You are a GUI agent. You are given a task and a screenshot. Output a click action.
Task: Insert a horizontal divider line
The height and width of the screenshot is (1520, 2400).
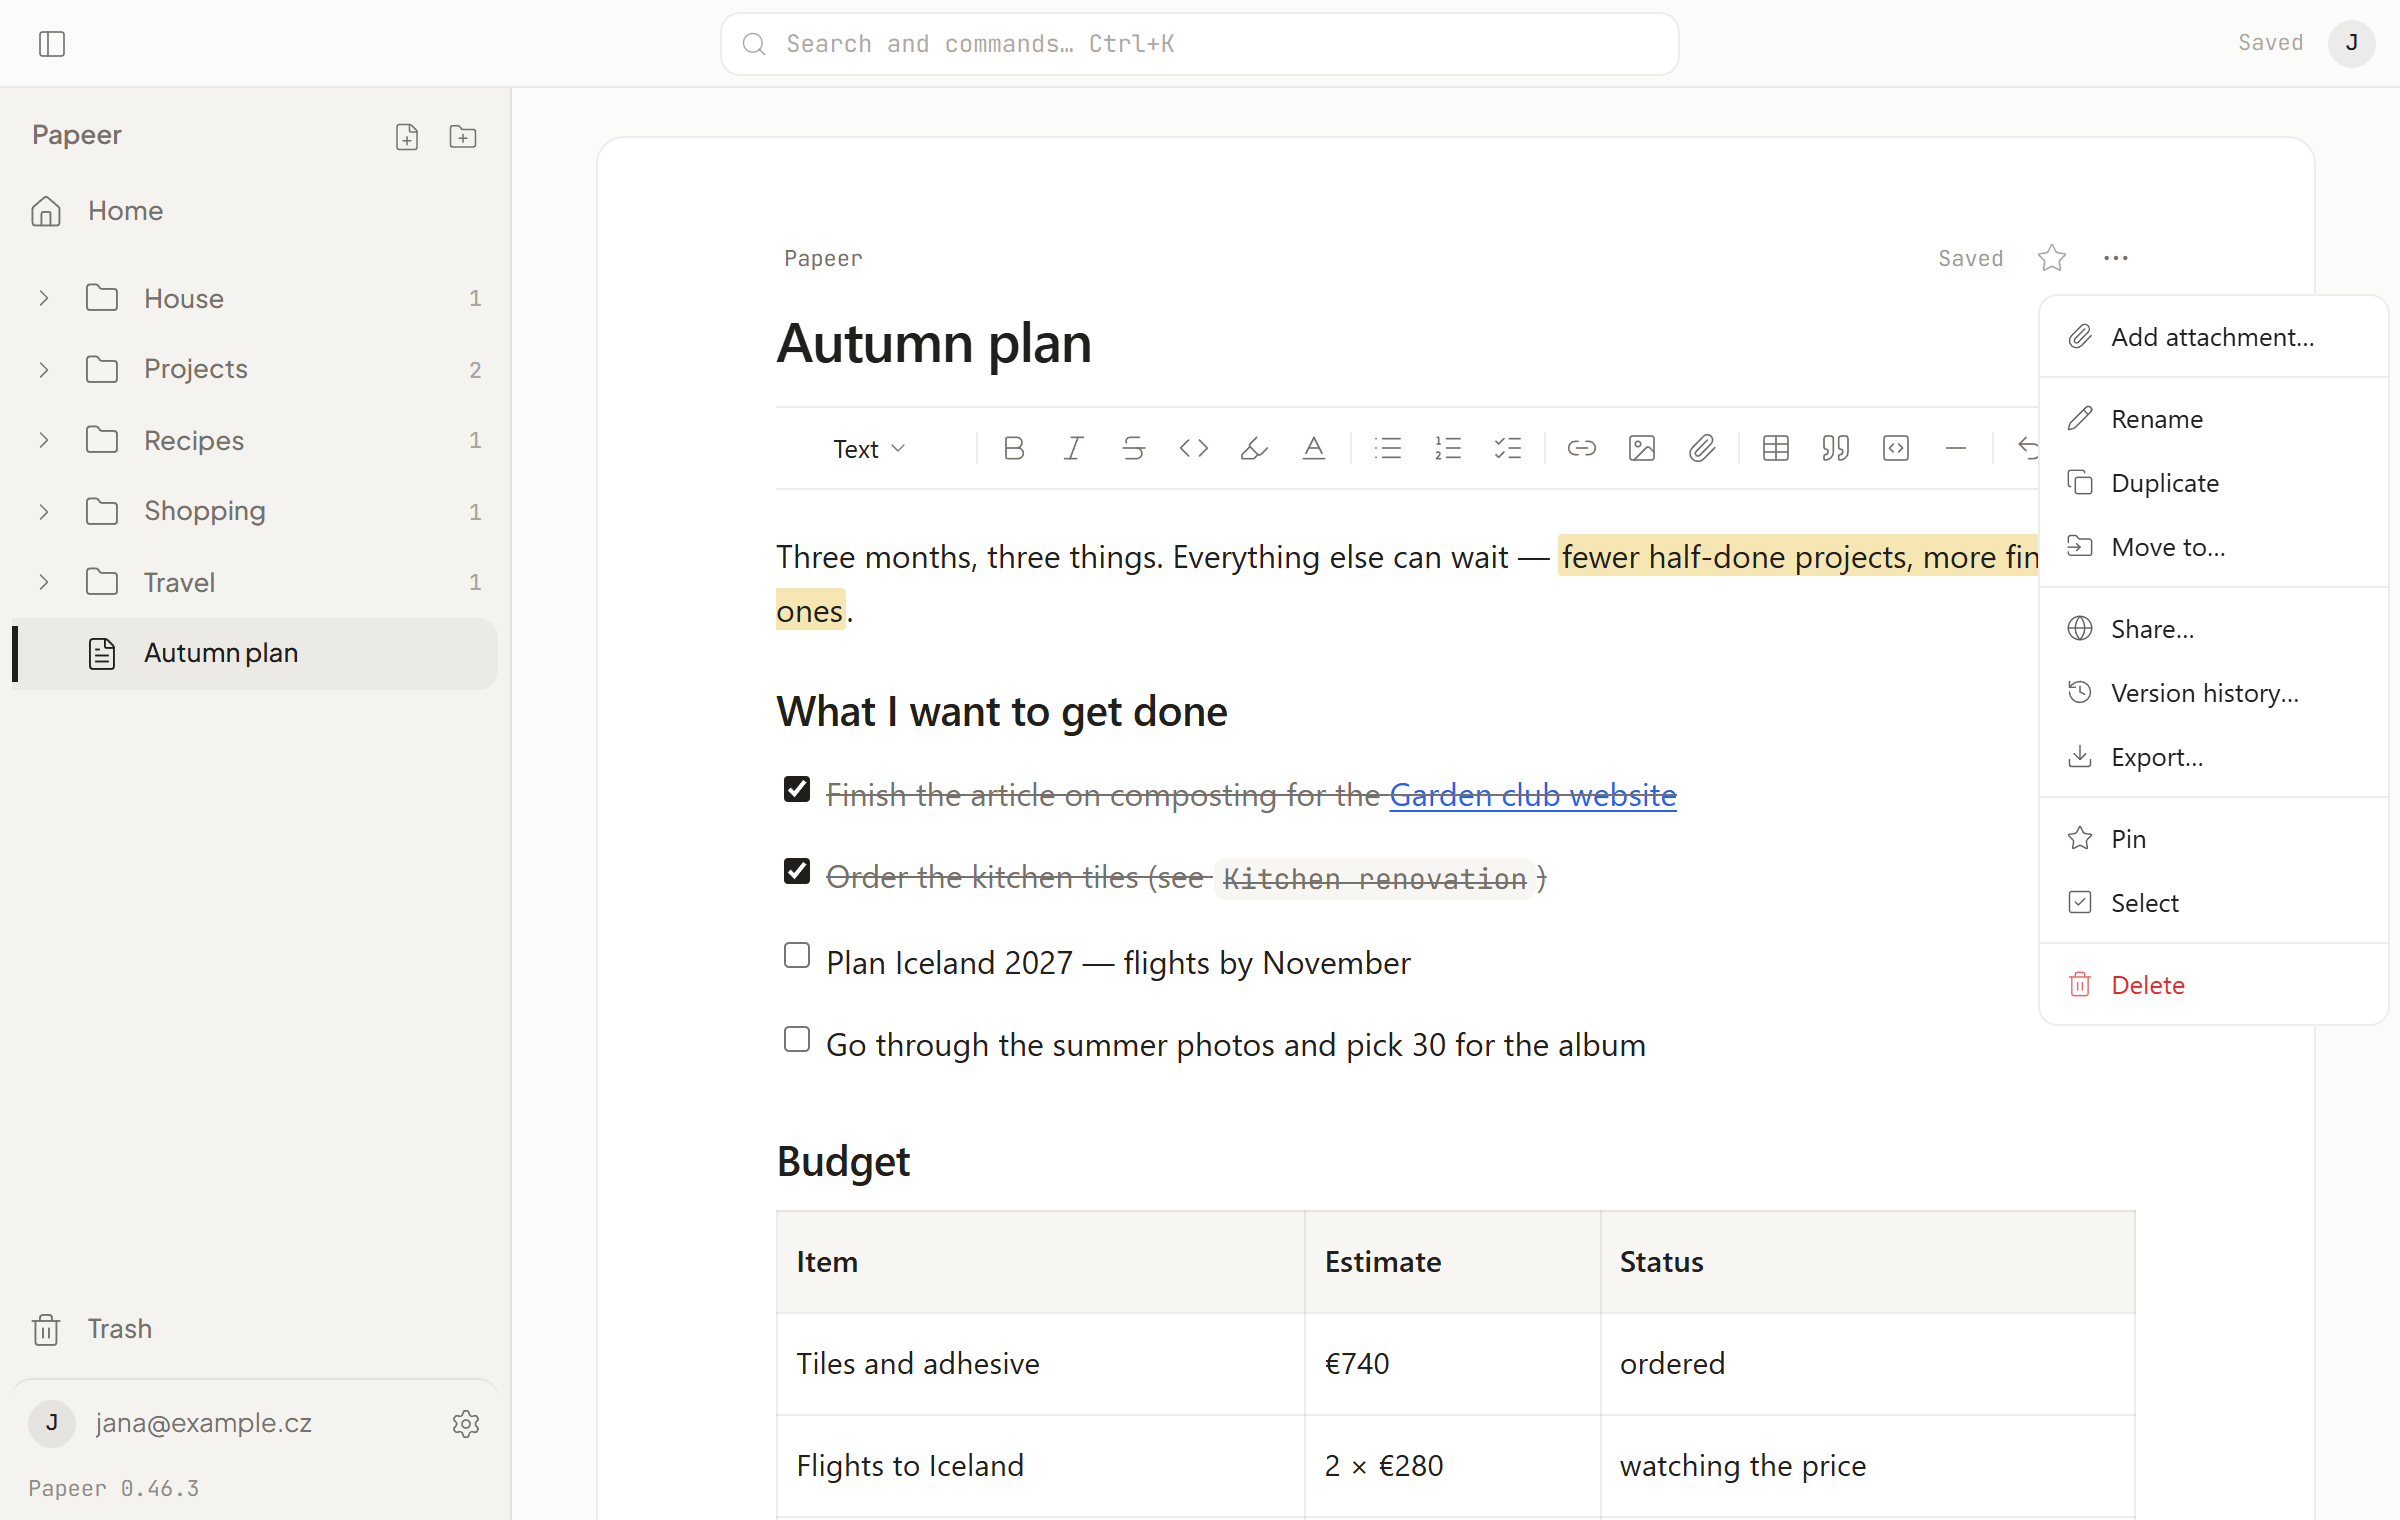coord(1956,448)
